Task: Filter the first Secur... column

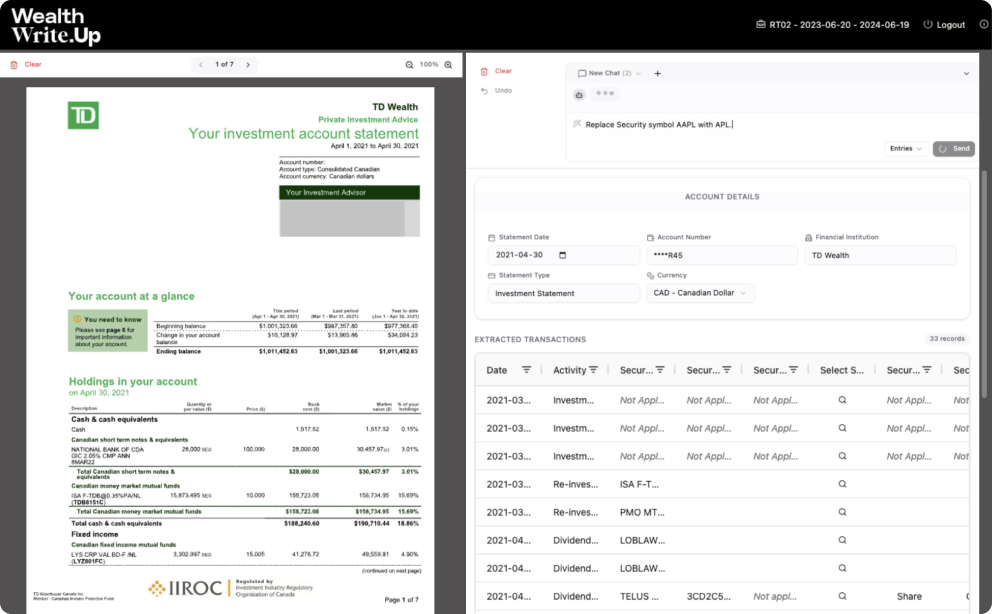Action: point(660,370)
